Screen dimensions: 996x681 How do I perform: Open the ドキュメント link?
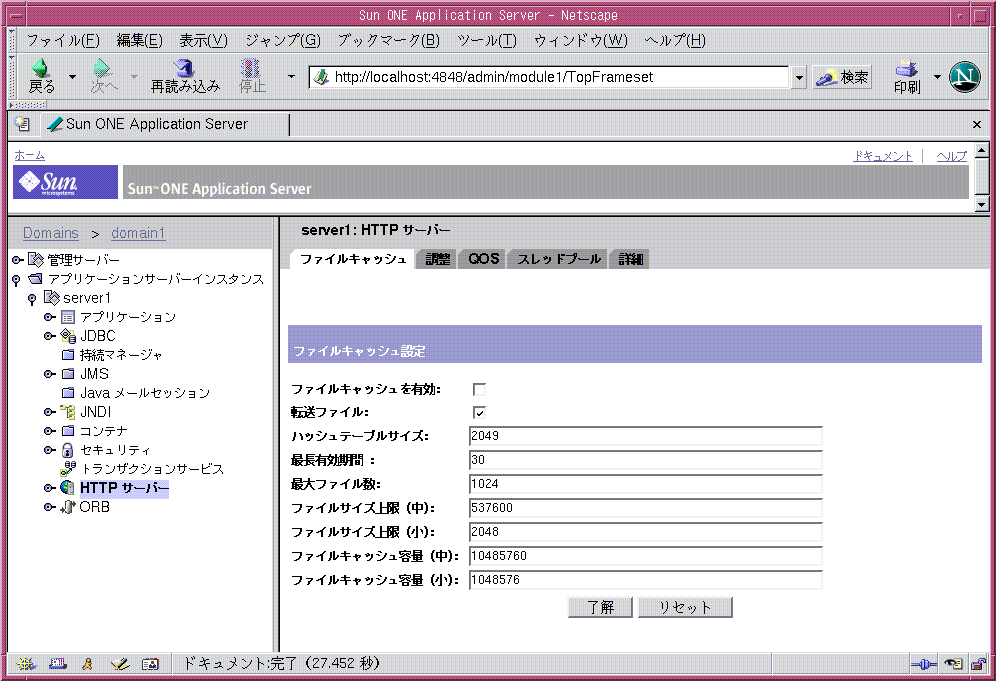(x=883, y=156)
